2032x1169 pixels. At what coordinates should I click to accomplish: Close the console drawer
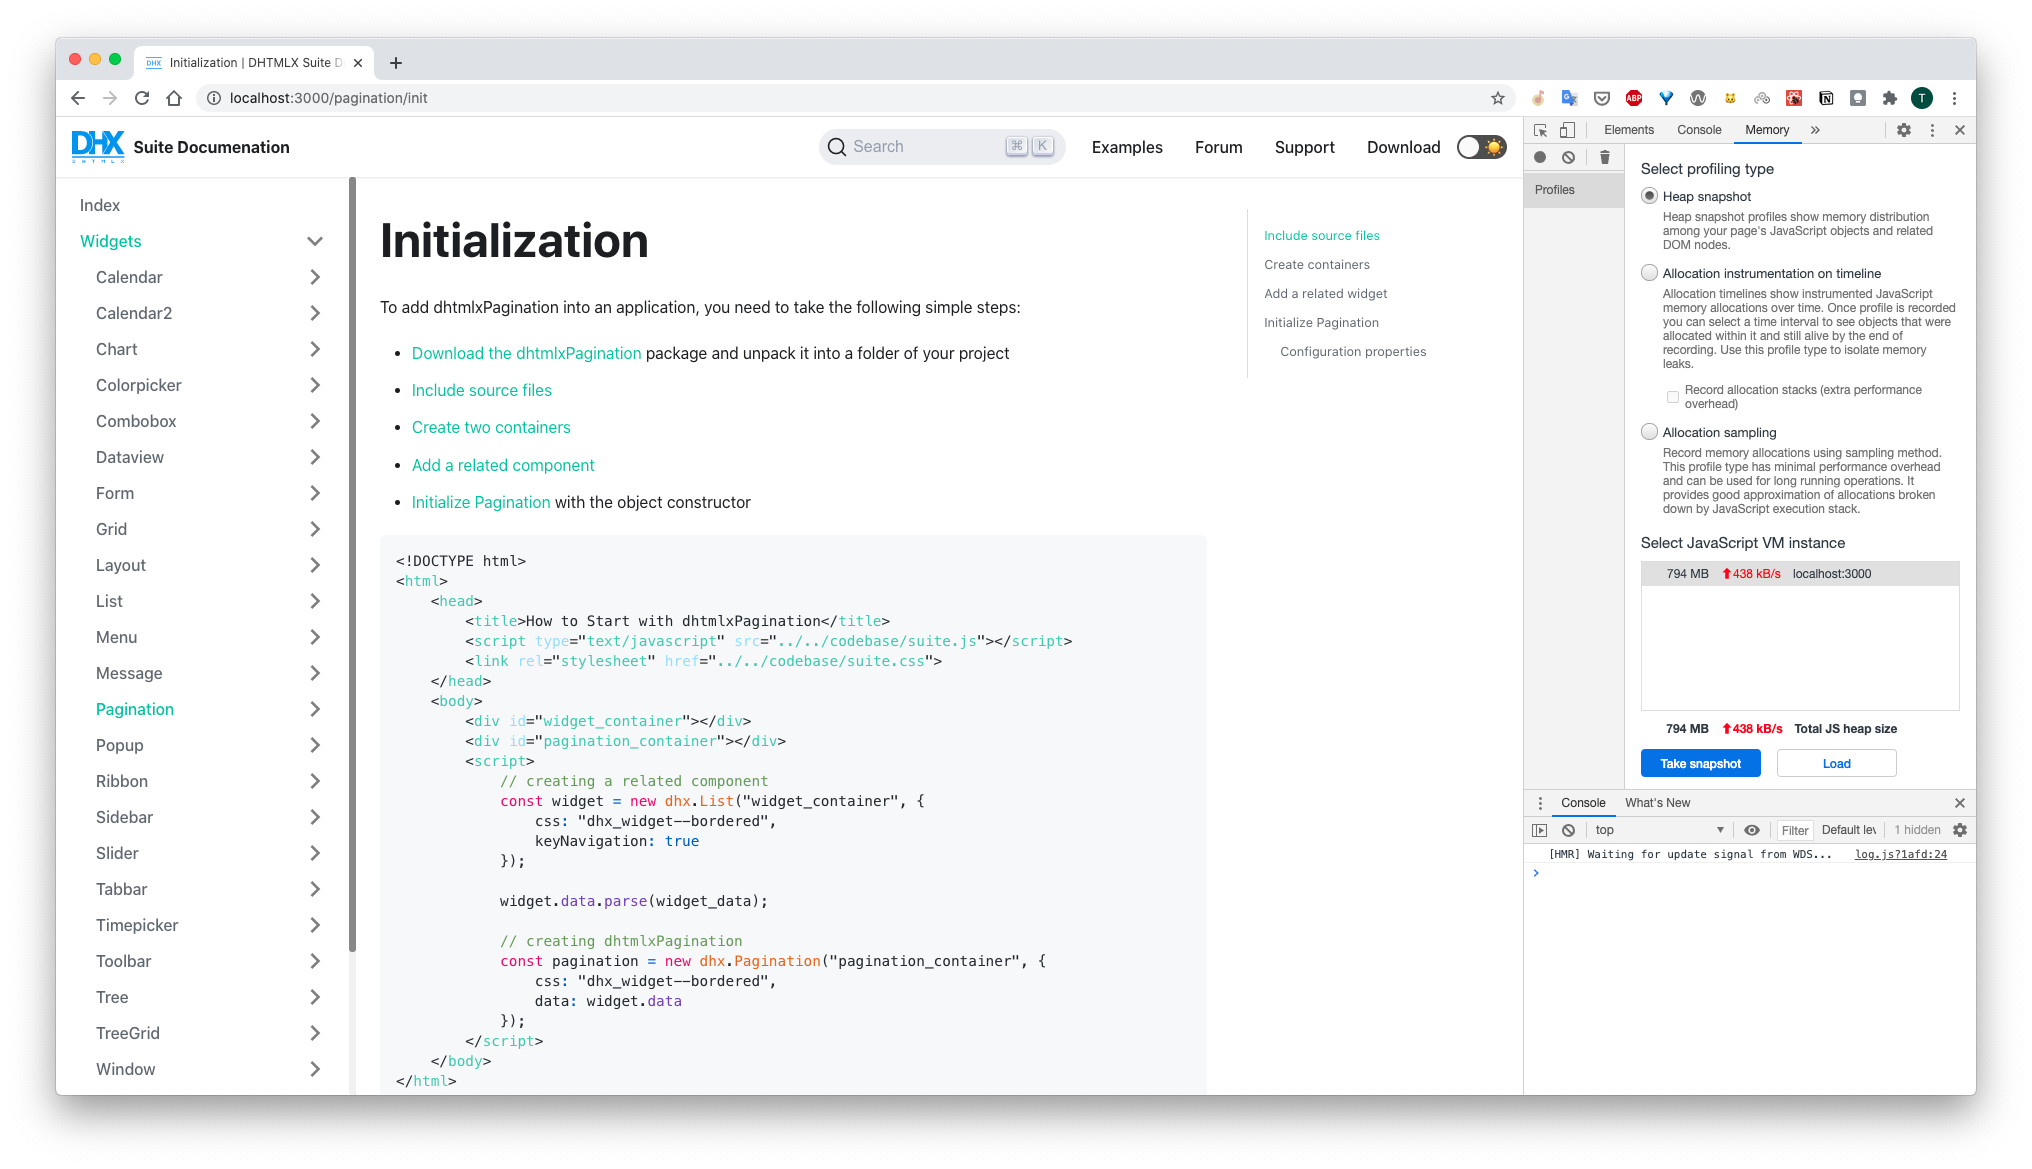(x=1960, y=803)
